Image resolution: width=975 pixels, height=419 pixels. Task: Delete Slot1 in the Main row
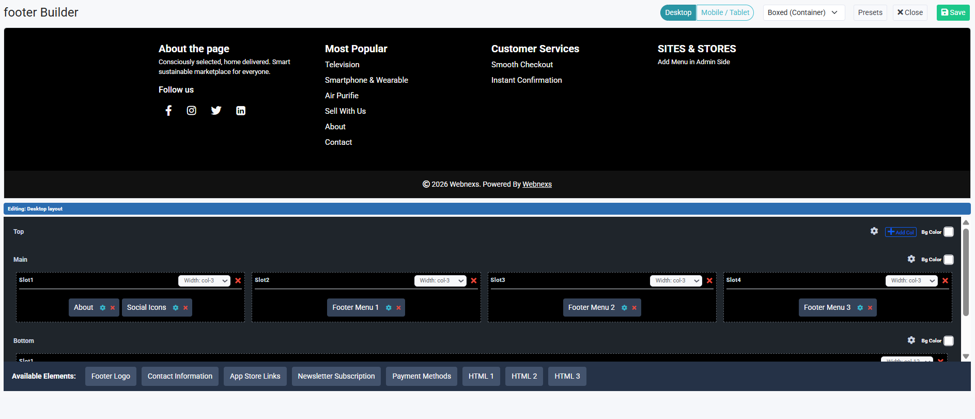[238, 281]
